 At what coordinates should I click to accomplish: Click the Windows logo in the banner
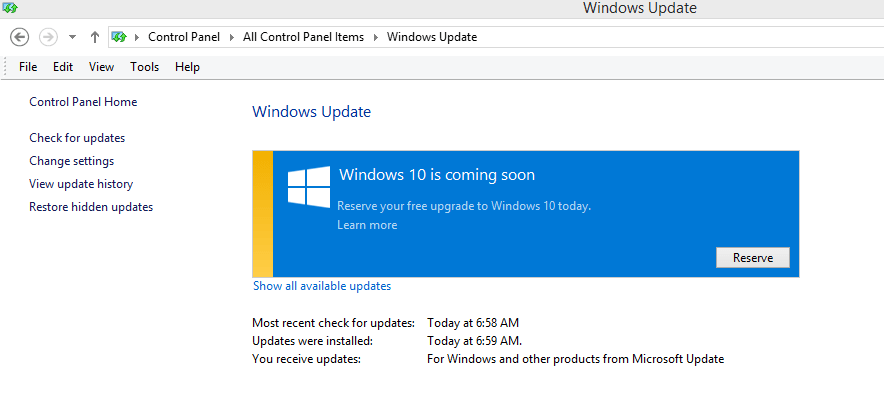point(309,186)
